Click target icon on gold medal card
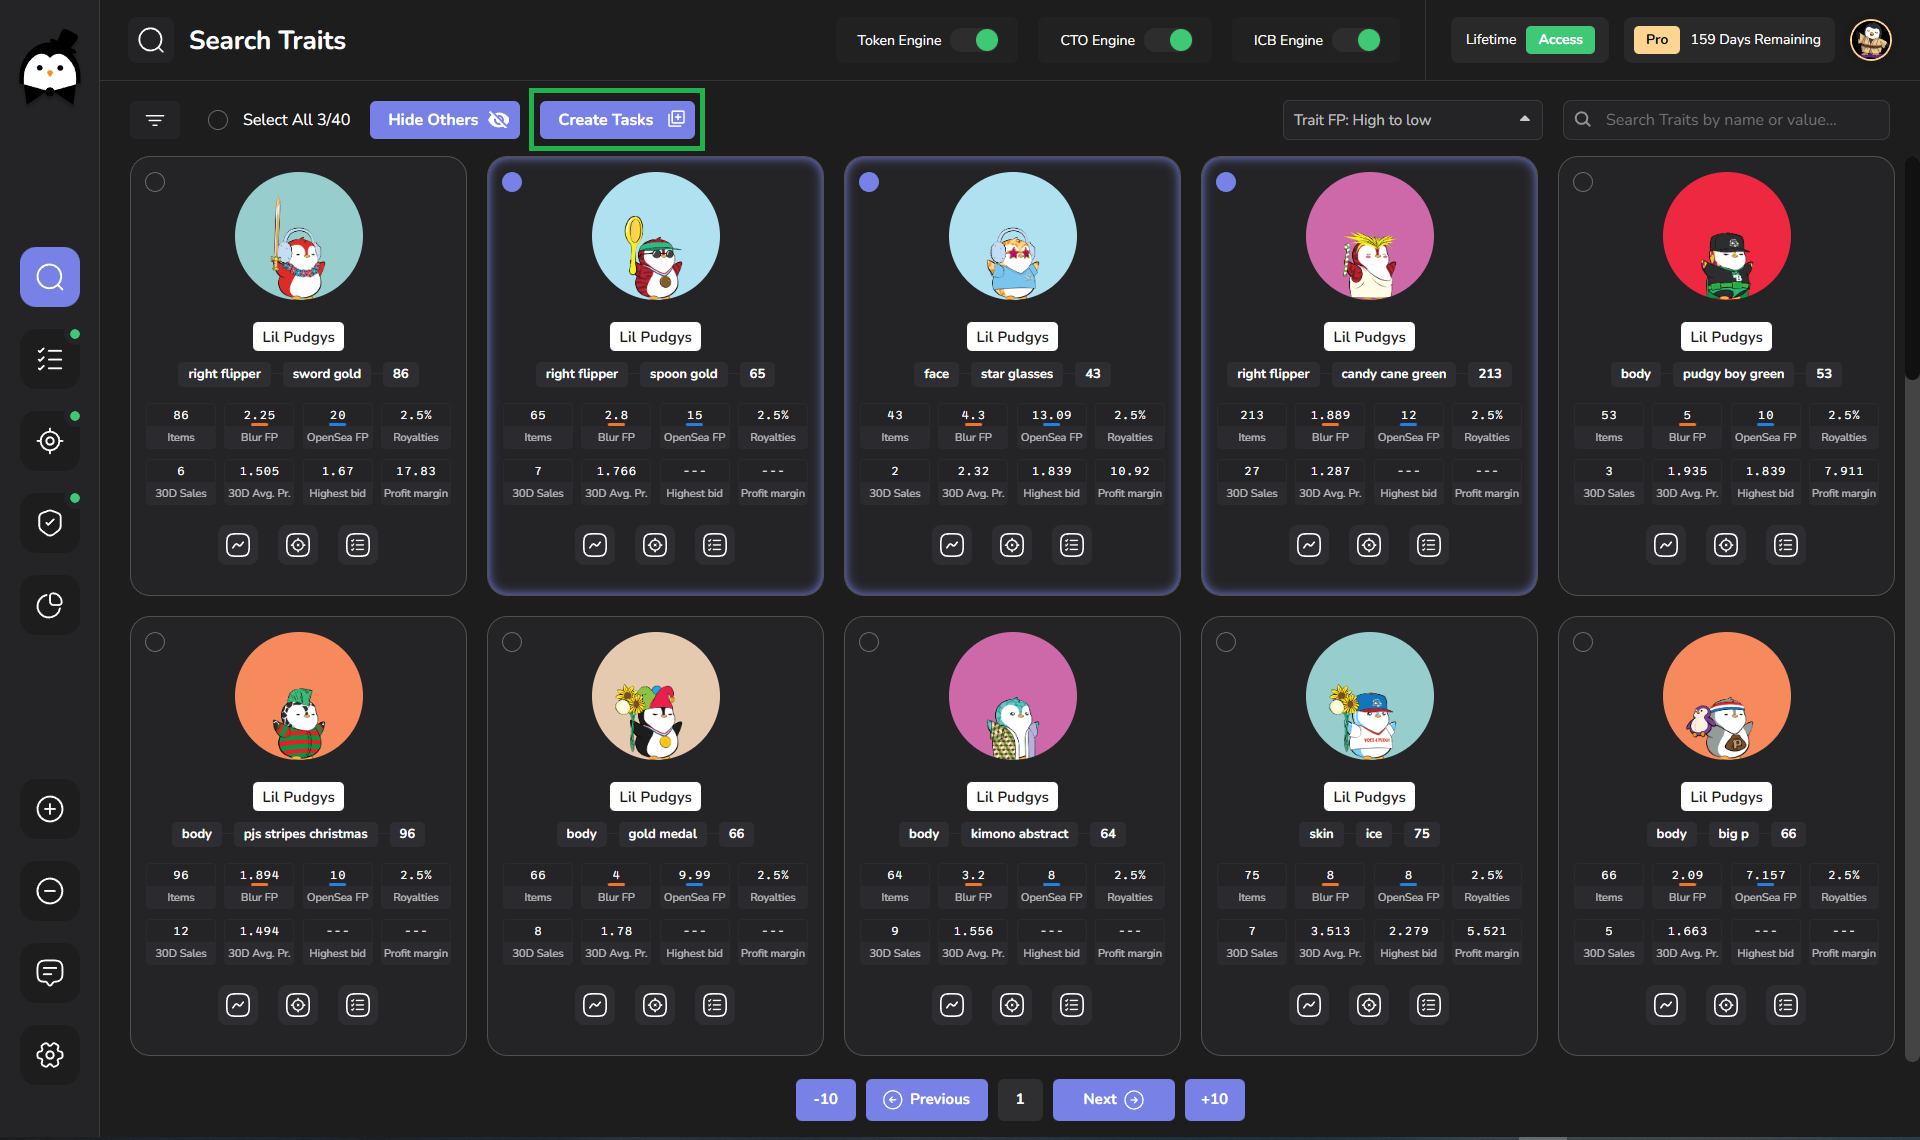Viewport: 1920px width, 1140px height. pos(655,1005)
